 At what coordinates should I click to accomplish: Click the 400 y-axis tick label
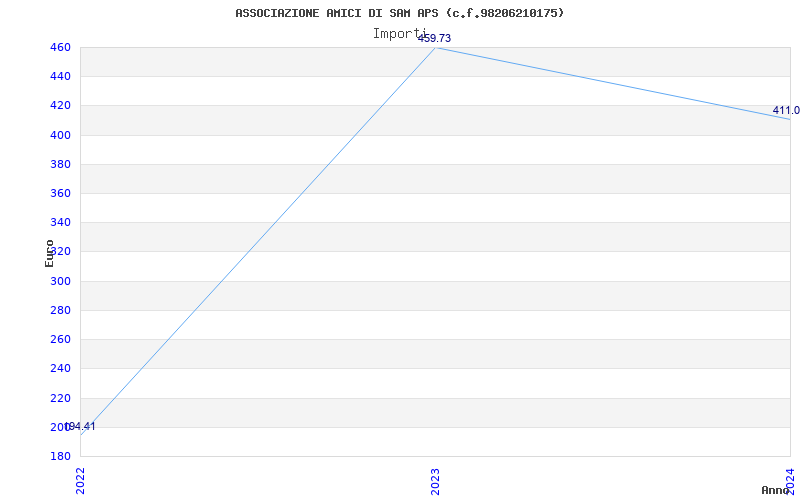(x=60, y=135)
